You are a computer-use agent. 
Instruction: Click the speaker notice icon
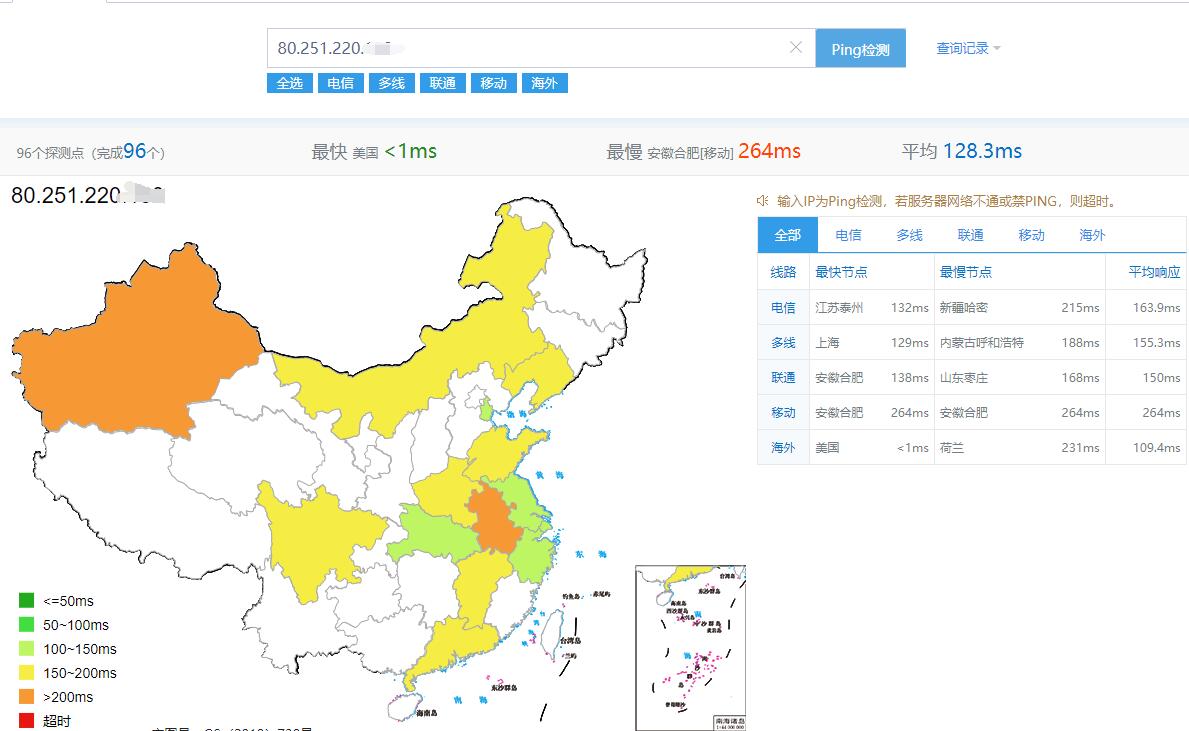pos(763,201)
